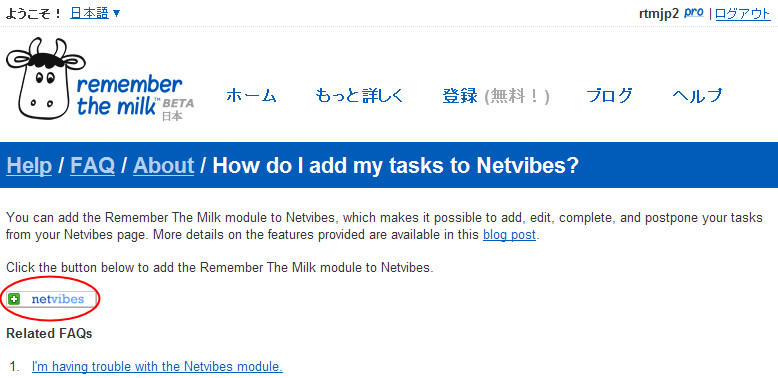Screen dimensions: 778x378
Task: Open the rtmjp2 username profile
Action: coord(658,13)
